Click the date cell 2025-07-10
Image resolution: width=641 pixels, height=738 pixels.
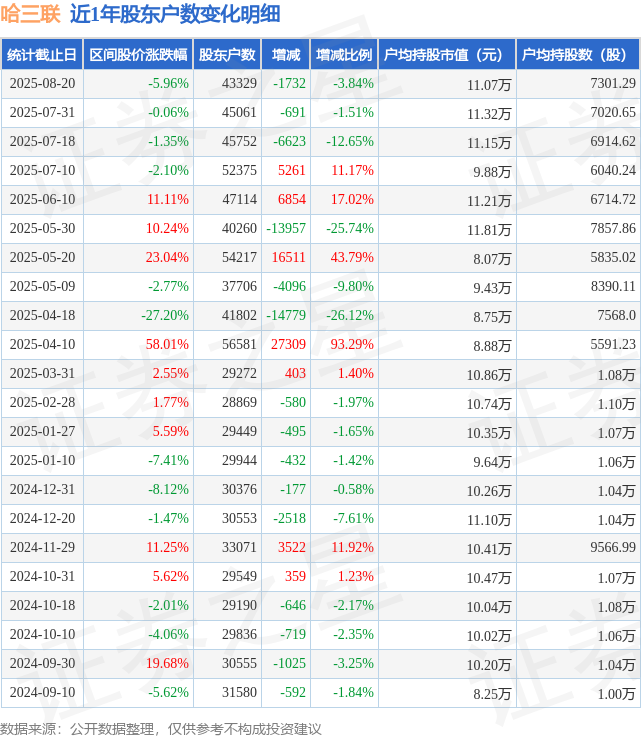[x=42, y=170]
